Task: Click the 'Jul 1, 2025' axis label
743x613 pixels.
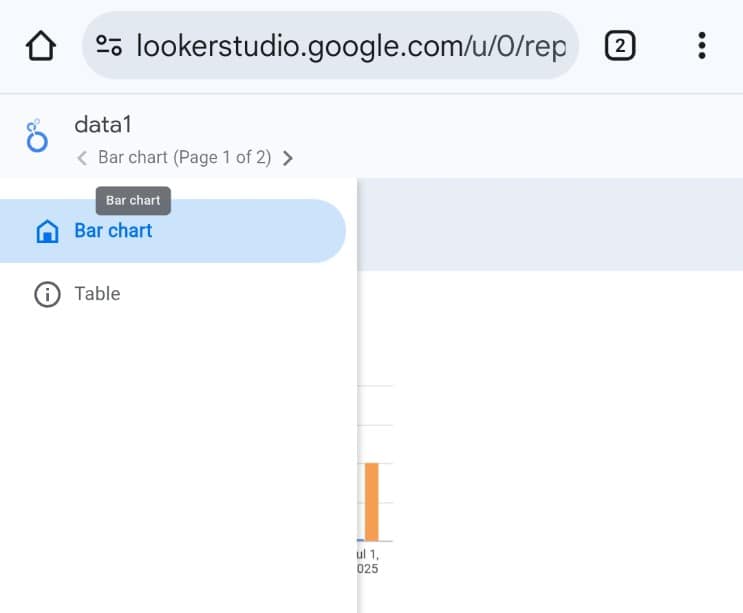Action: (367, 561)
